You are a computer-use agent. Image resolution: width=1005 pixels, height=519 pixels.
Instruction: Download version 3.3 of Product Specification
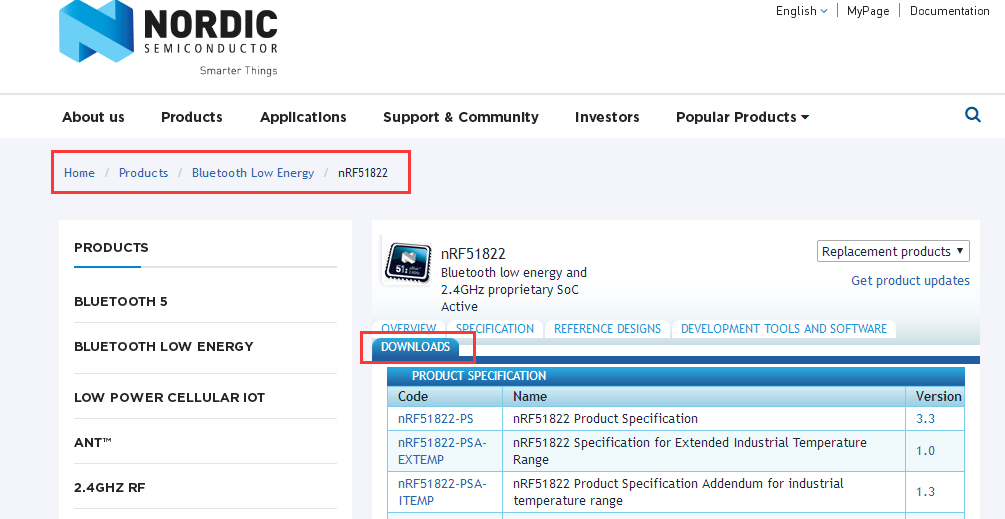925,419
